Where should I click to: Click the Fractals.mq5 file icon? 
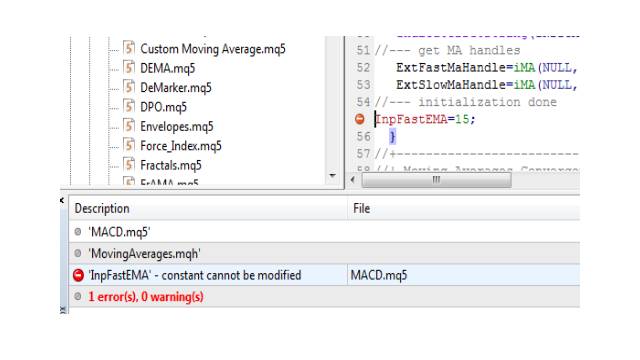(129, 165)
